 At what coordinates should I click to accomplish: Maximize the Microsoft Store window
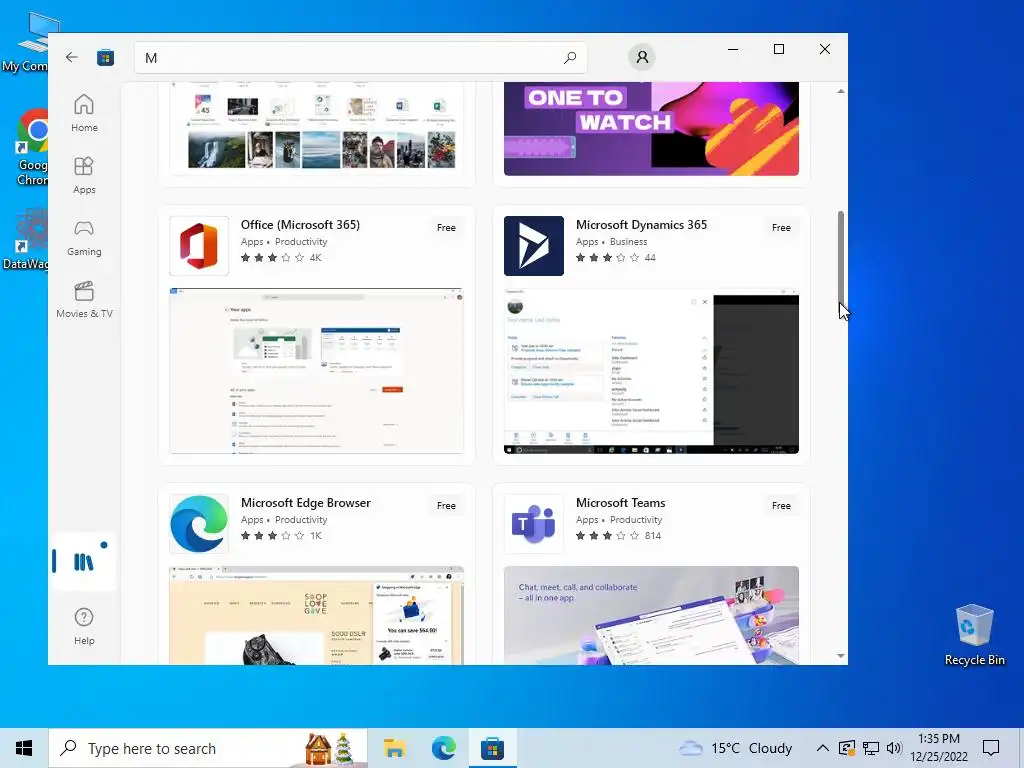point(778,50)
